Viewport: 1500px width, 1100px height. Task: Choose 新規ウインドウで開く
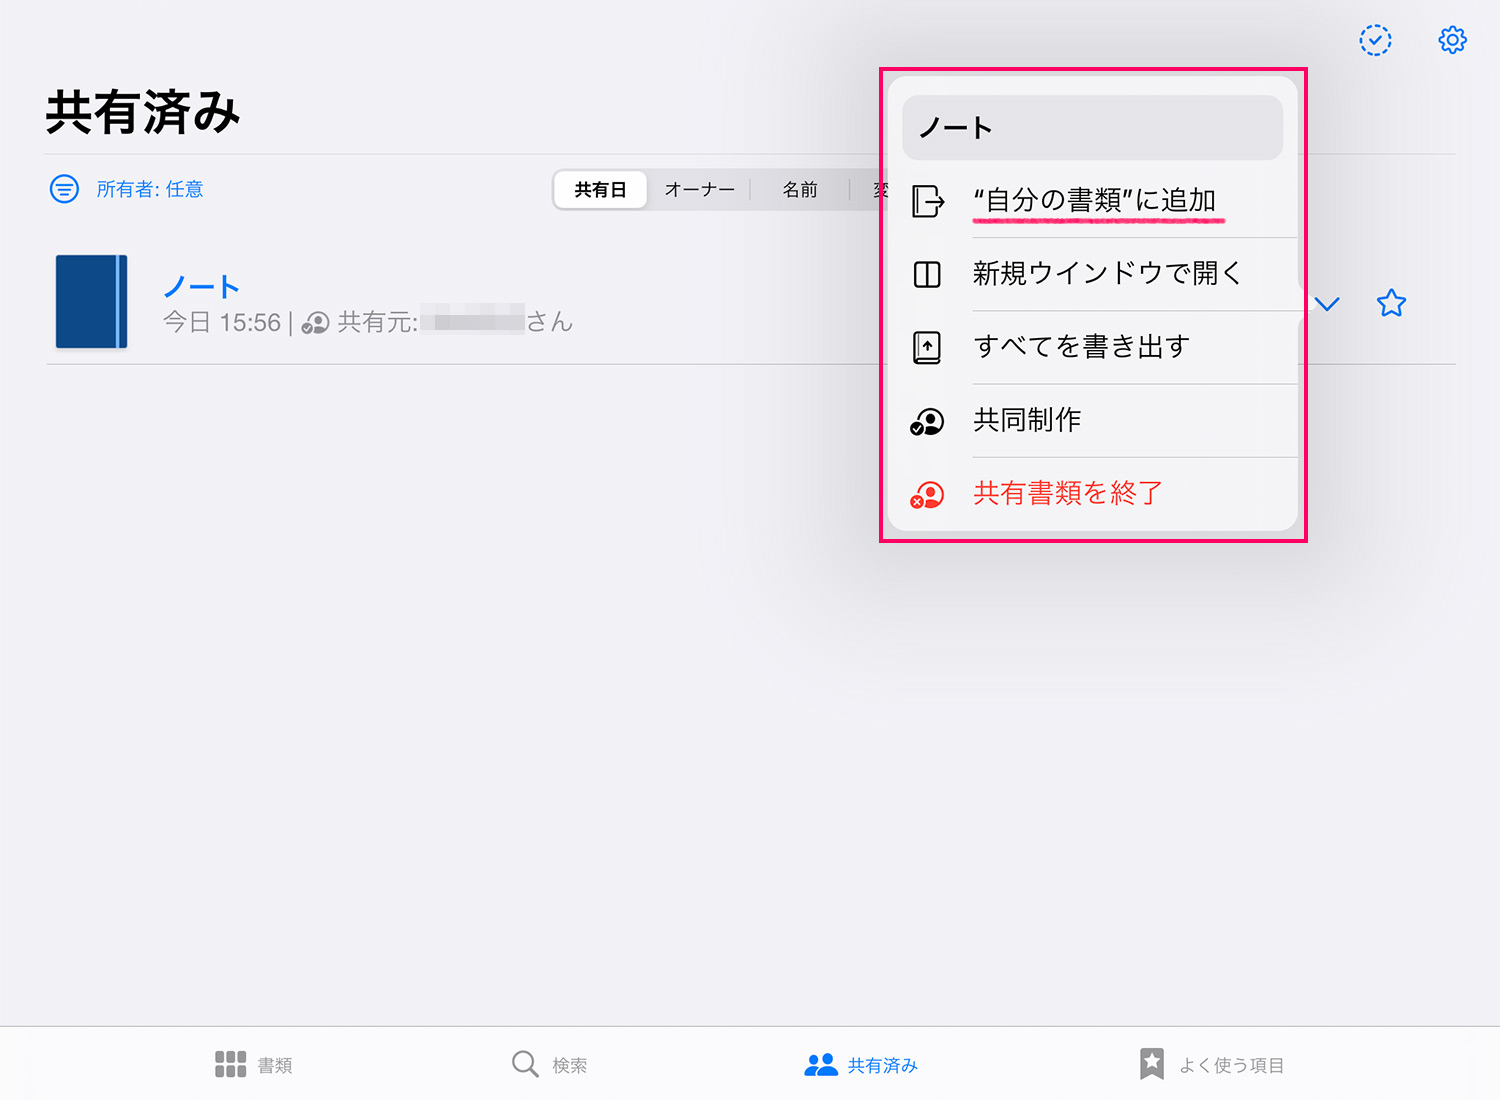click(1092, 274)
